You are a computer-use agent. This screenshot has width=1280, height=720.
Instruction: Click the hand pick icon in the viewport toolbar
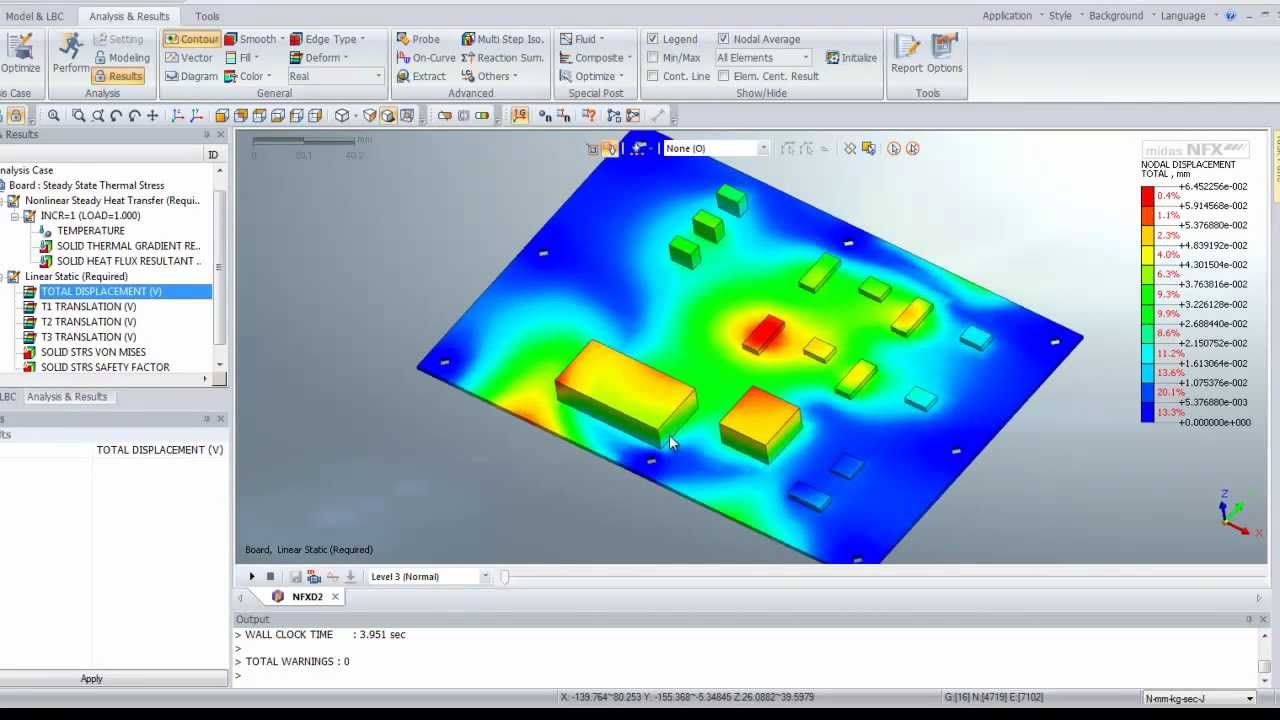pos(609,149)
